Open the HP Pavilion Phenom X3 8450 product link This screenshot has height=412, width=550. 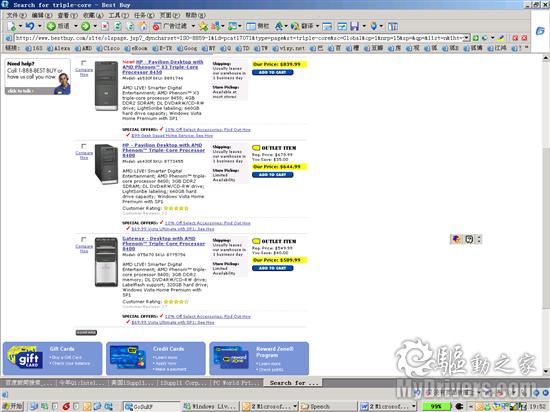[x=163, y=67]
